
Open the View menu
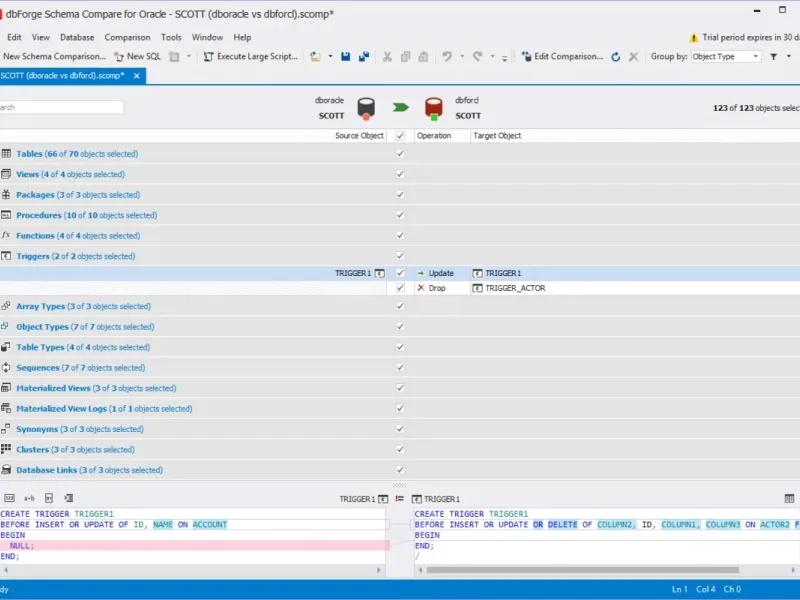[x=41, y=37]
